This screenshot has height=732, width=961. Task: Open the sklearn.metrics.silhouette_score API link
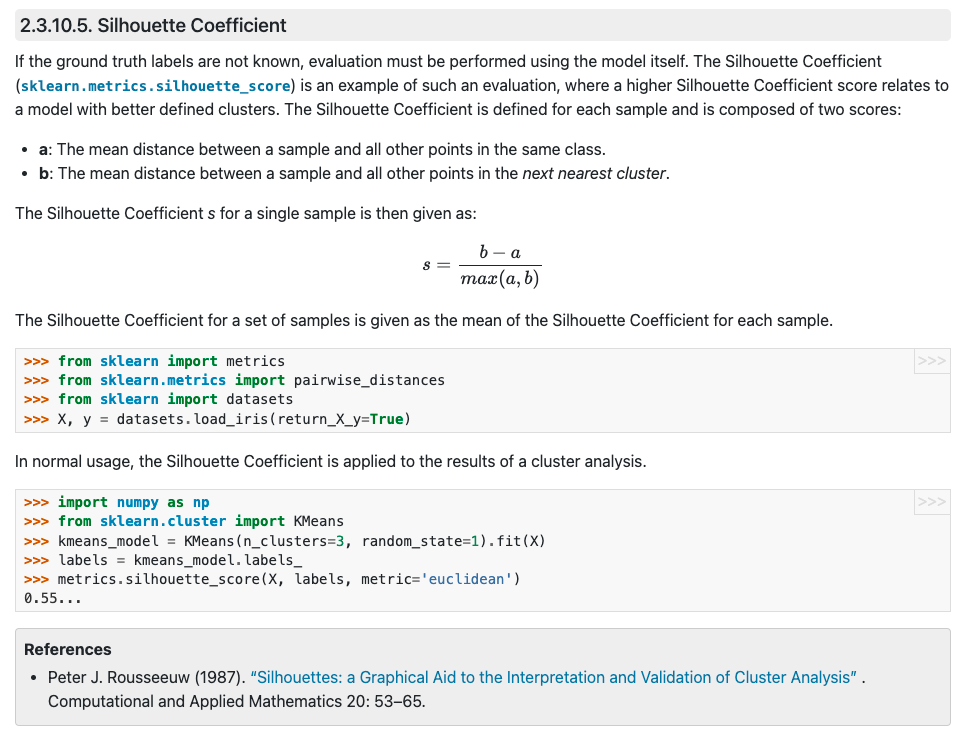pyautogui.click(x=156, y=86)
